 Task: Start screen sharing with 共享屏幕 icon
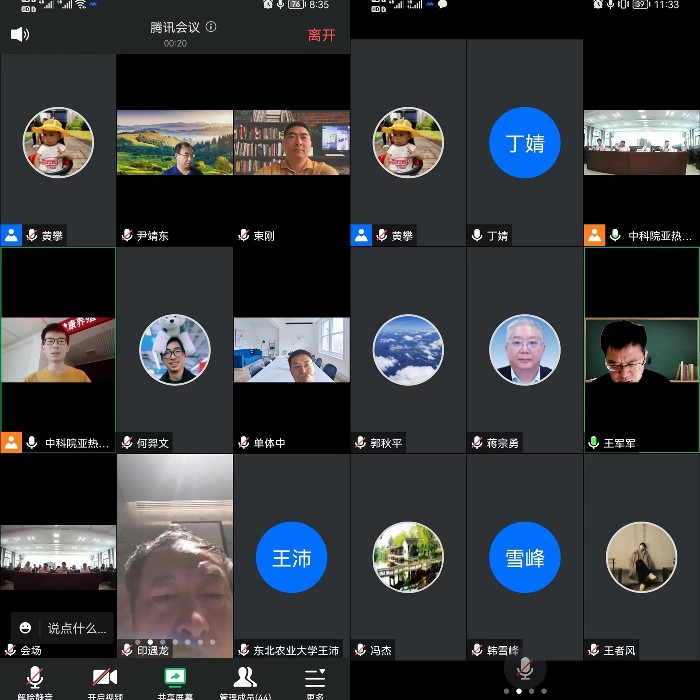(x=175, y=680)
